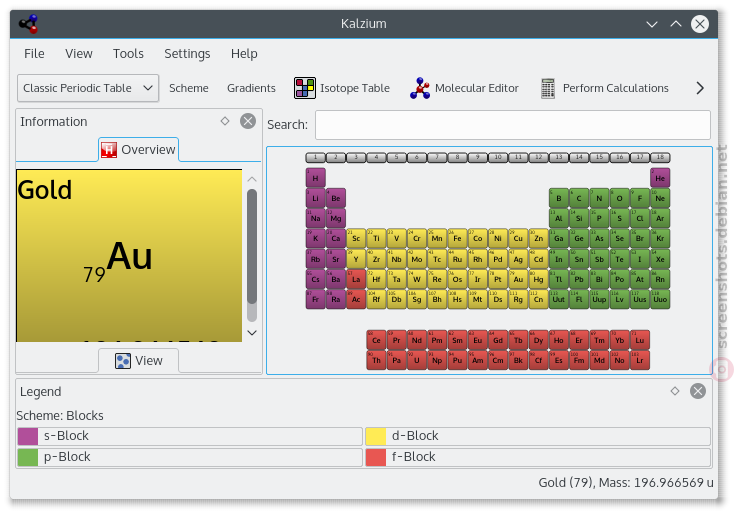
Task: Open the View menu
Action: (79, 54)
